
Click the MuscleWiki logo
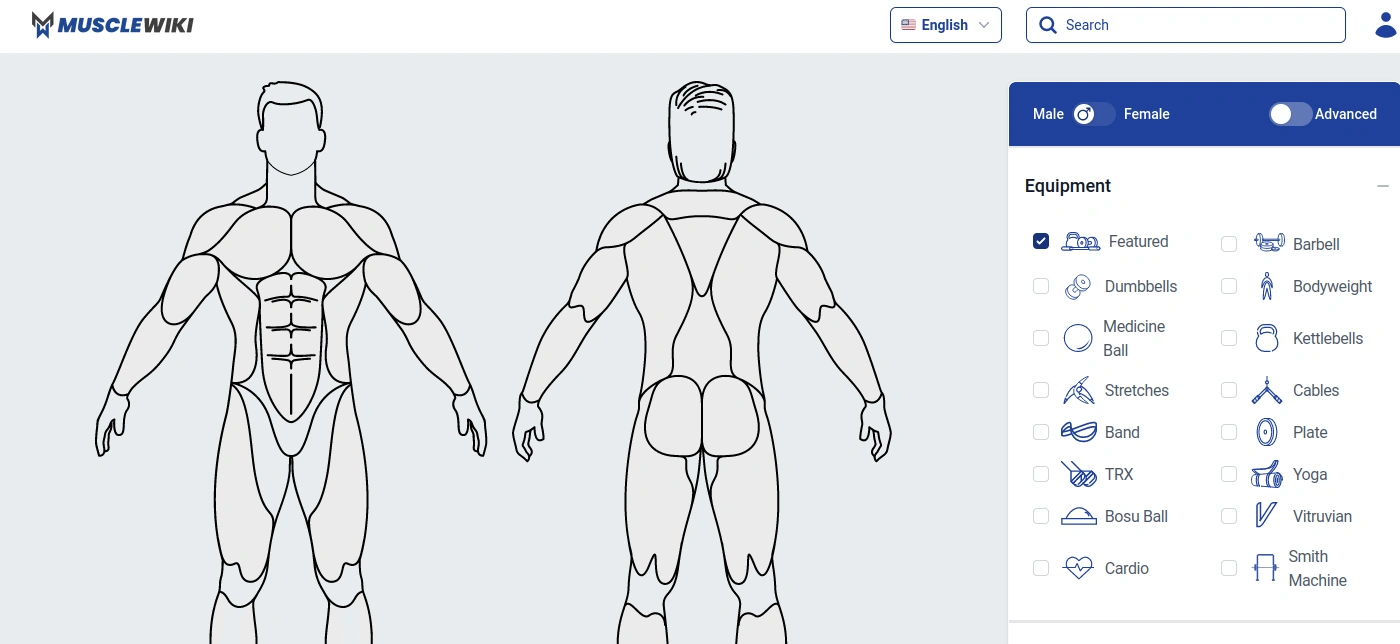point(112,25)
